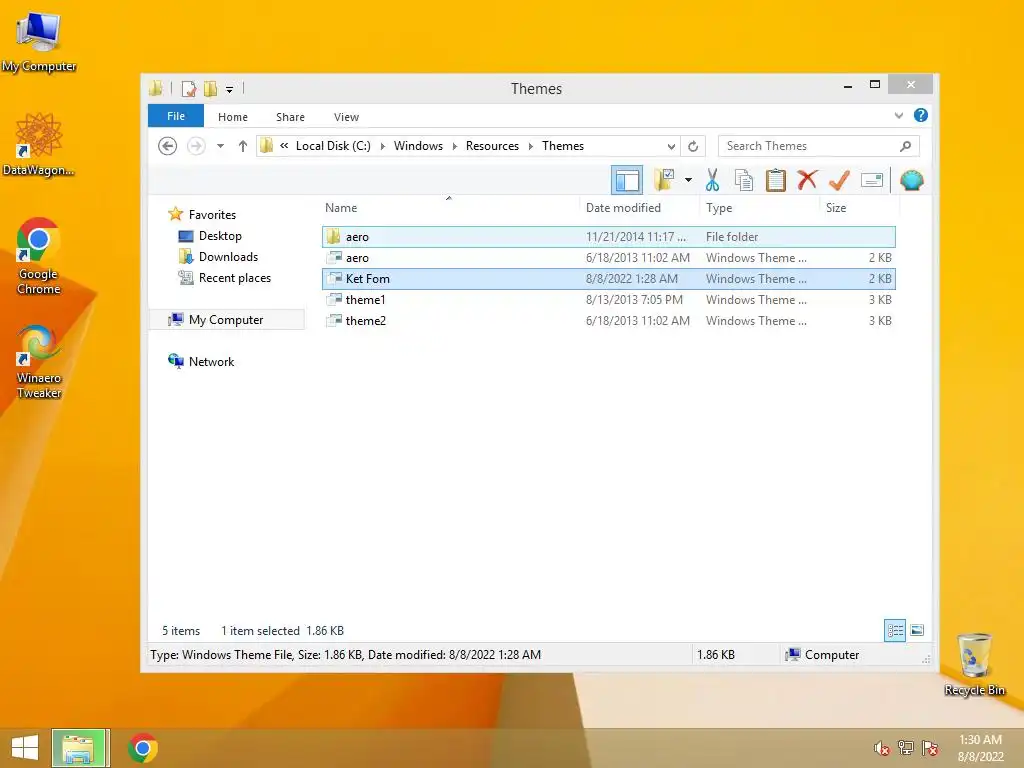Click the New folder quick access icon
1024x768 pixels.
(210, 89)
